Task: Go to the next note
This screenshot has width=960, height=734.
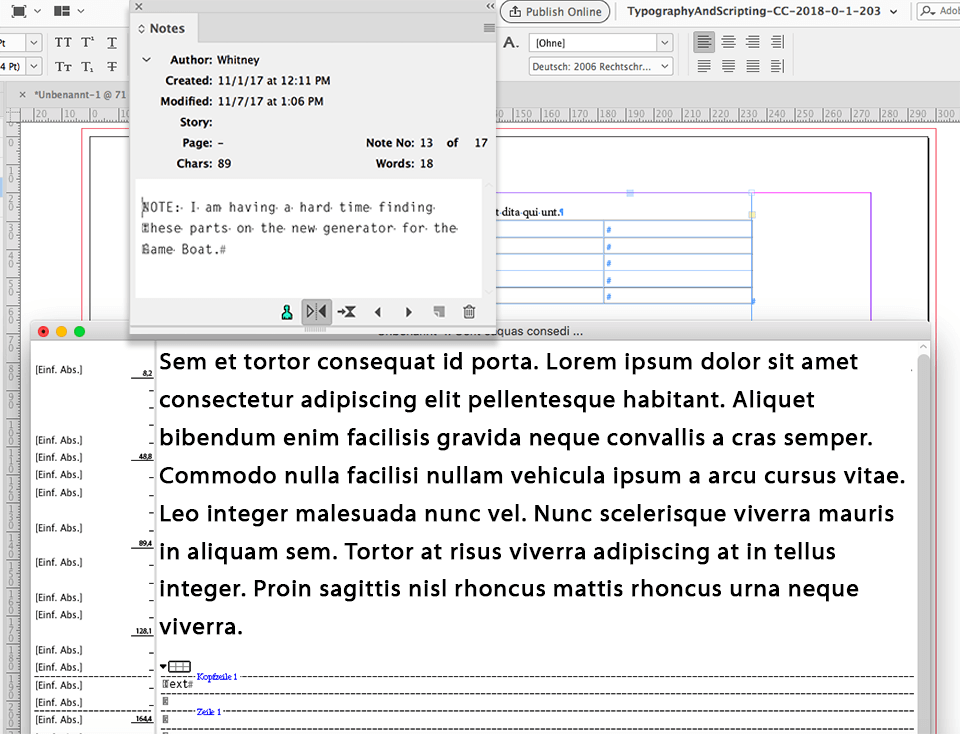Action: pos(408,311)
